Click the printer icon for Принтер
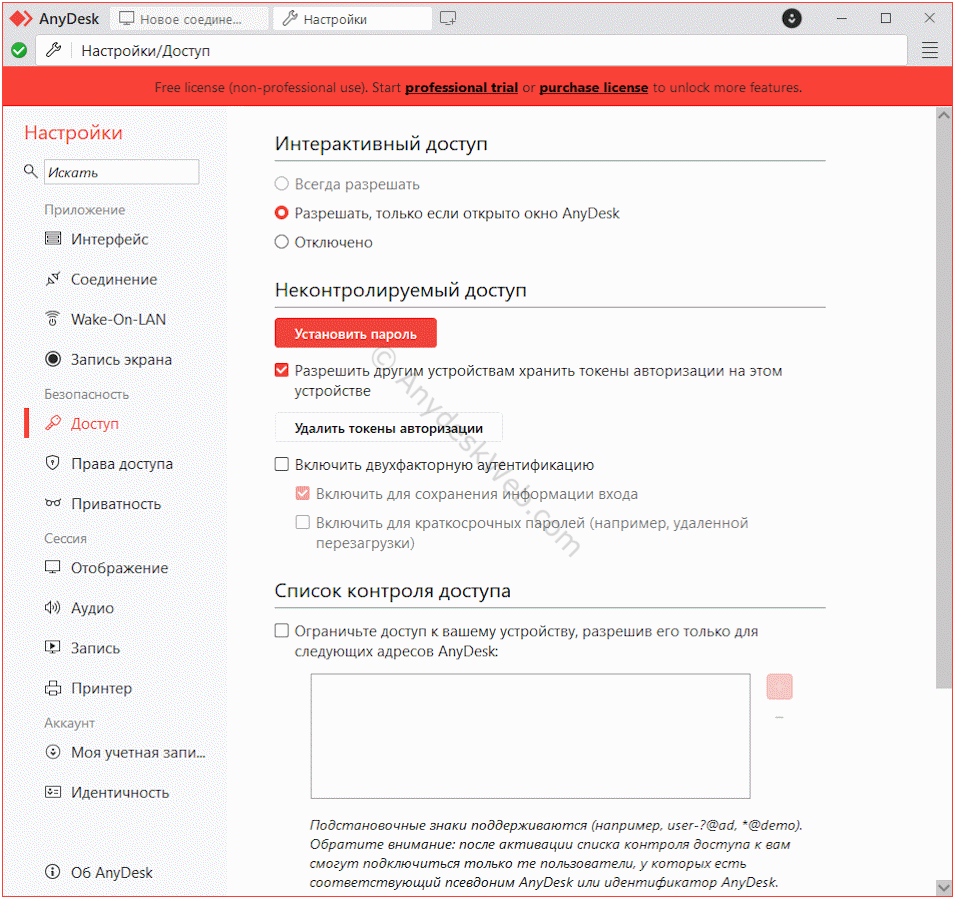The height and width of the screenshot is (899, 955). tap(53, 688)
